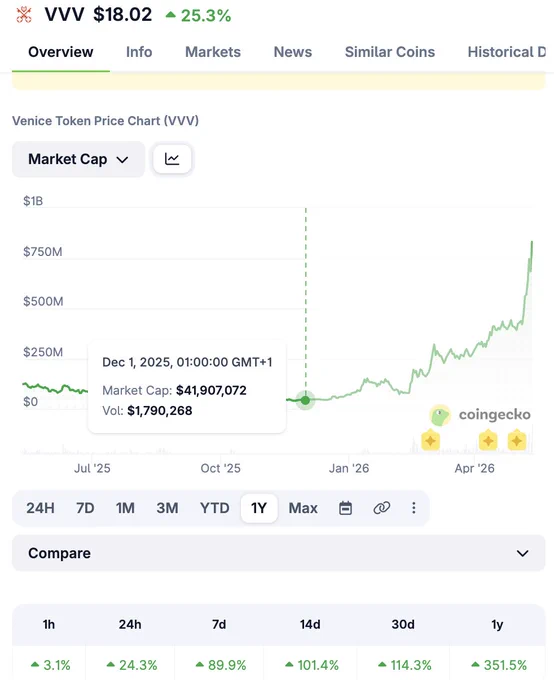Screen dimensions: 554x680
Task: Click the CoinGecko gecko logo watermark
Action: 440,415
